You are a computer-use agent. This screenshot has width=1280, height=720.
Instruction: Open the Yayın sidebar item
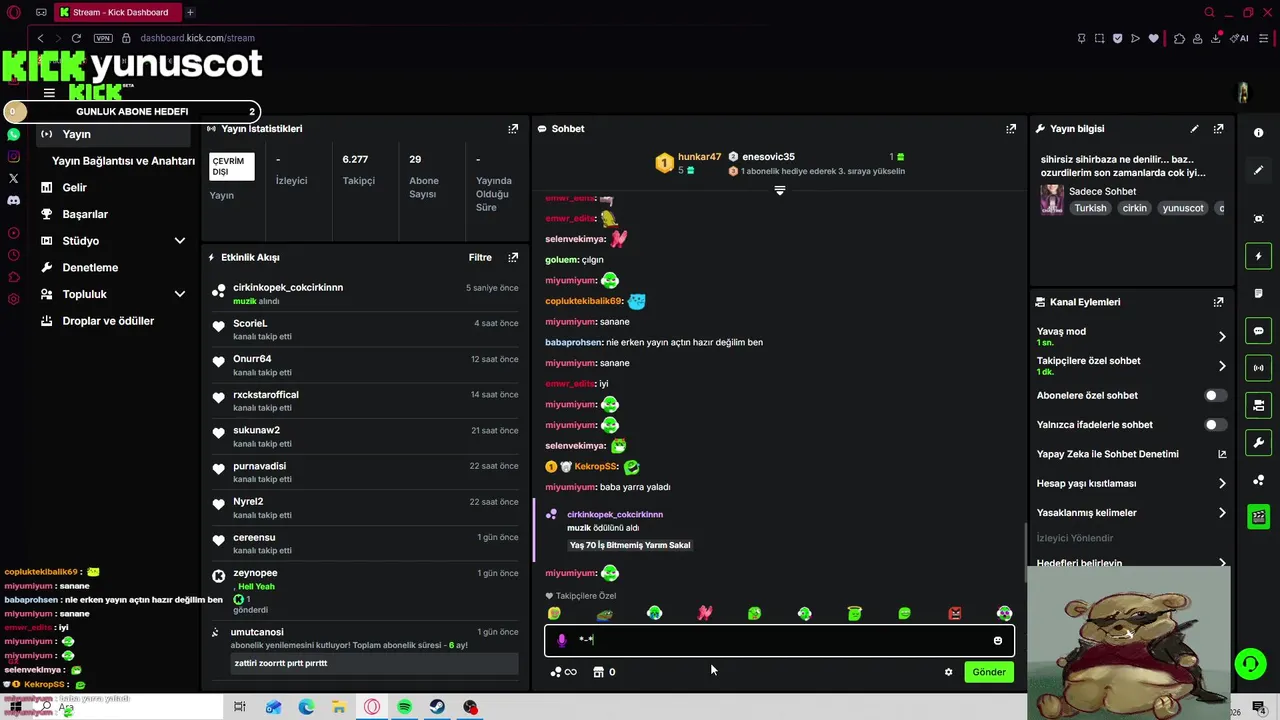tap(113, 134)
